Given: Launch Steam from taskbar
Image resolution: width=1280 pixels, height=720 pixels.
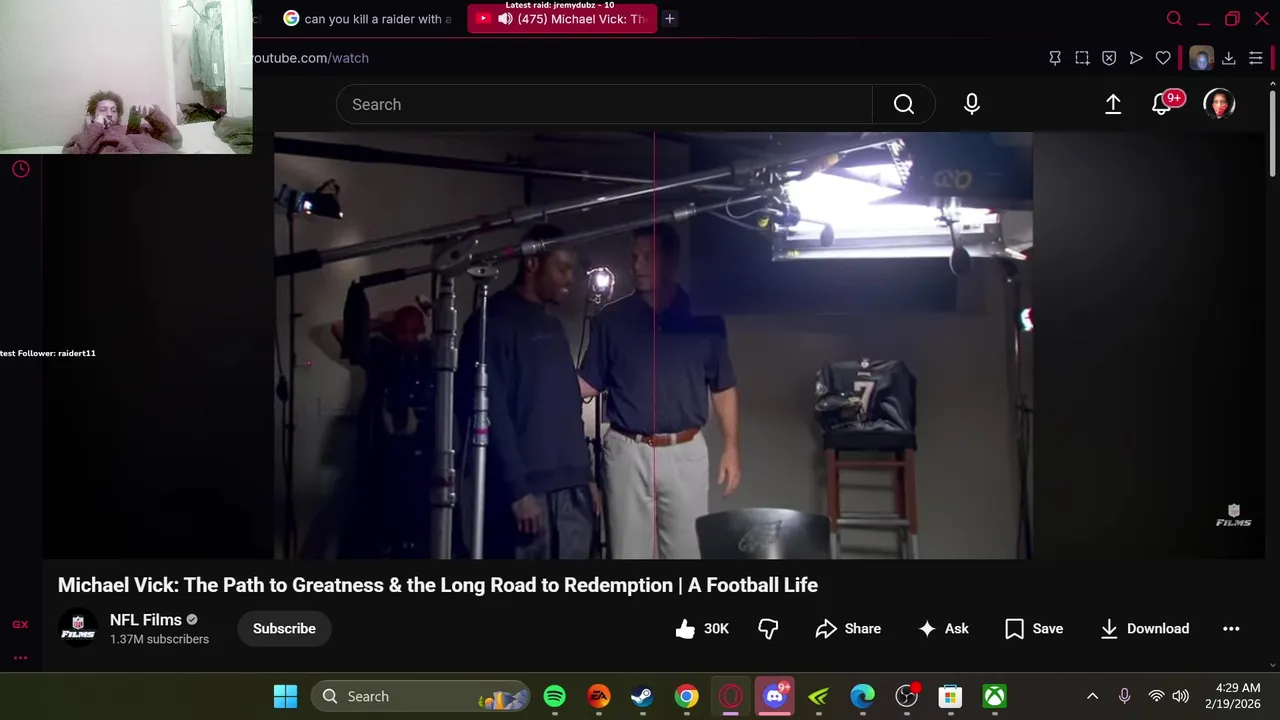Looking at the screenshot, I should 643,696.
